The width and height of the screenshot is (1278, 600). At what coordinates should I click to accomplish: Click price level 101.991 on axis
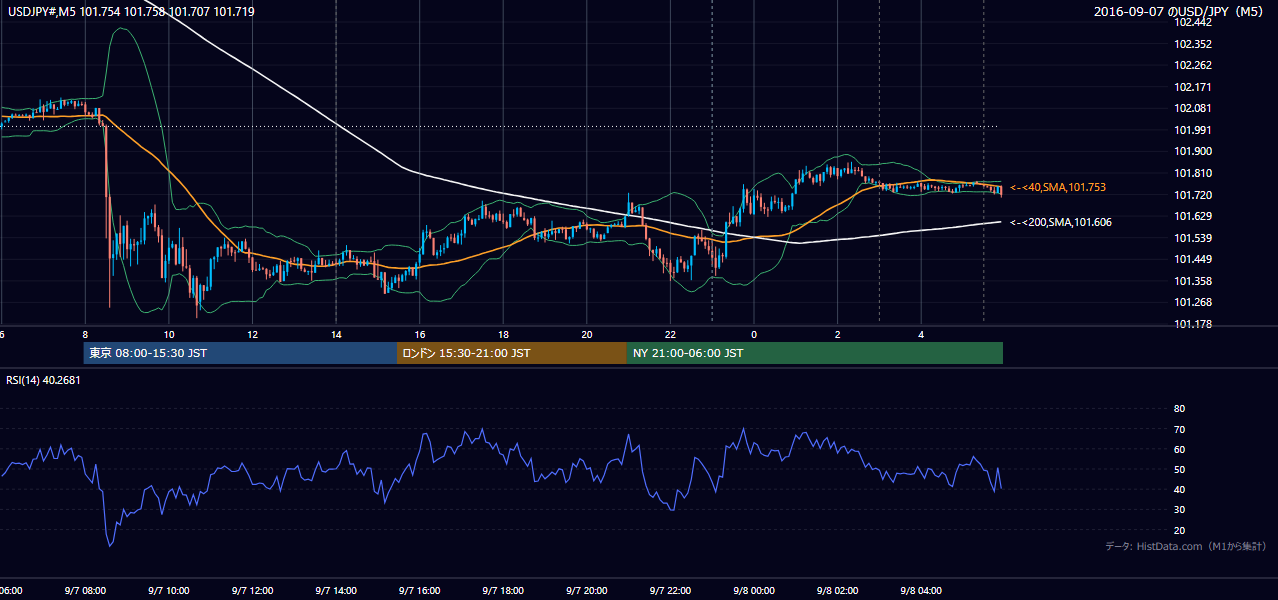(1192, 130)
